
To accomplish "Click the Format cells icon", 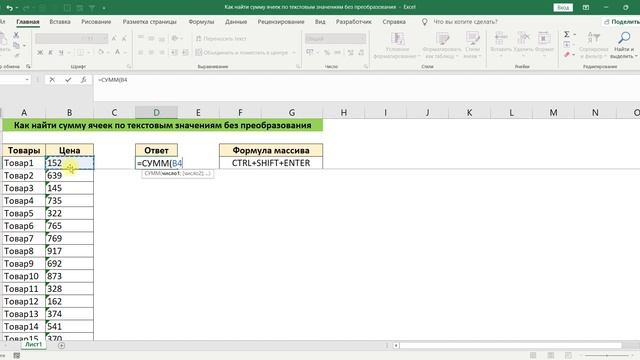I will click(x=544, y=38).
